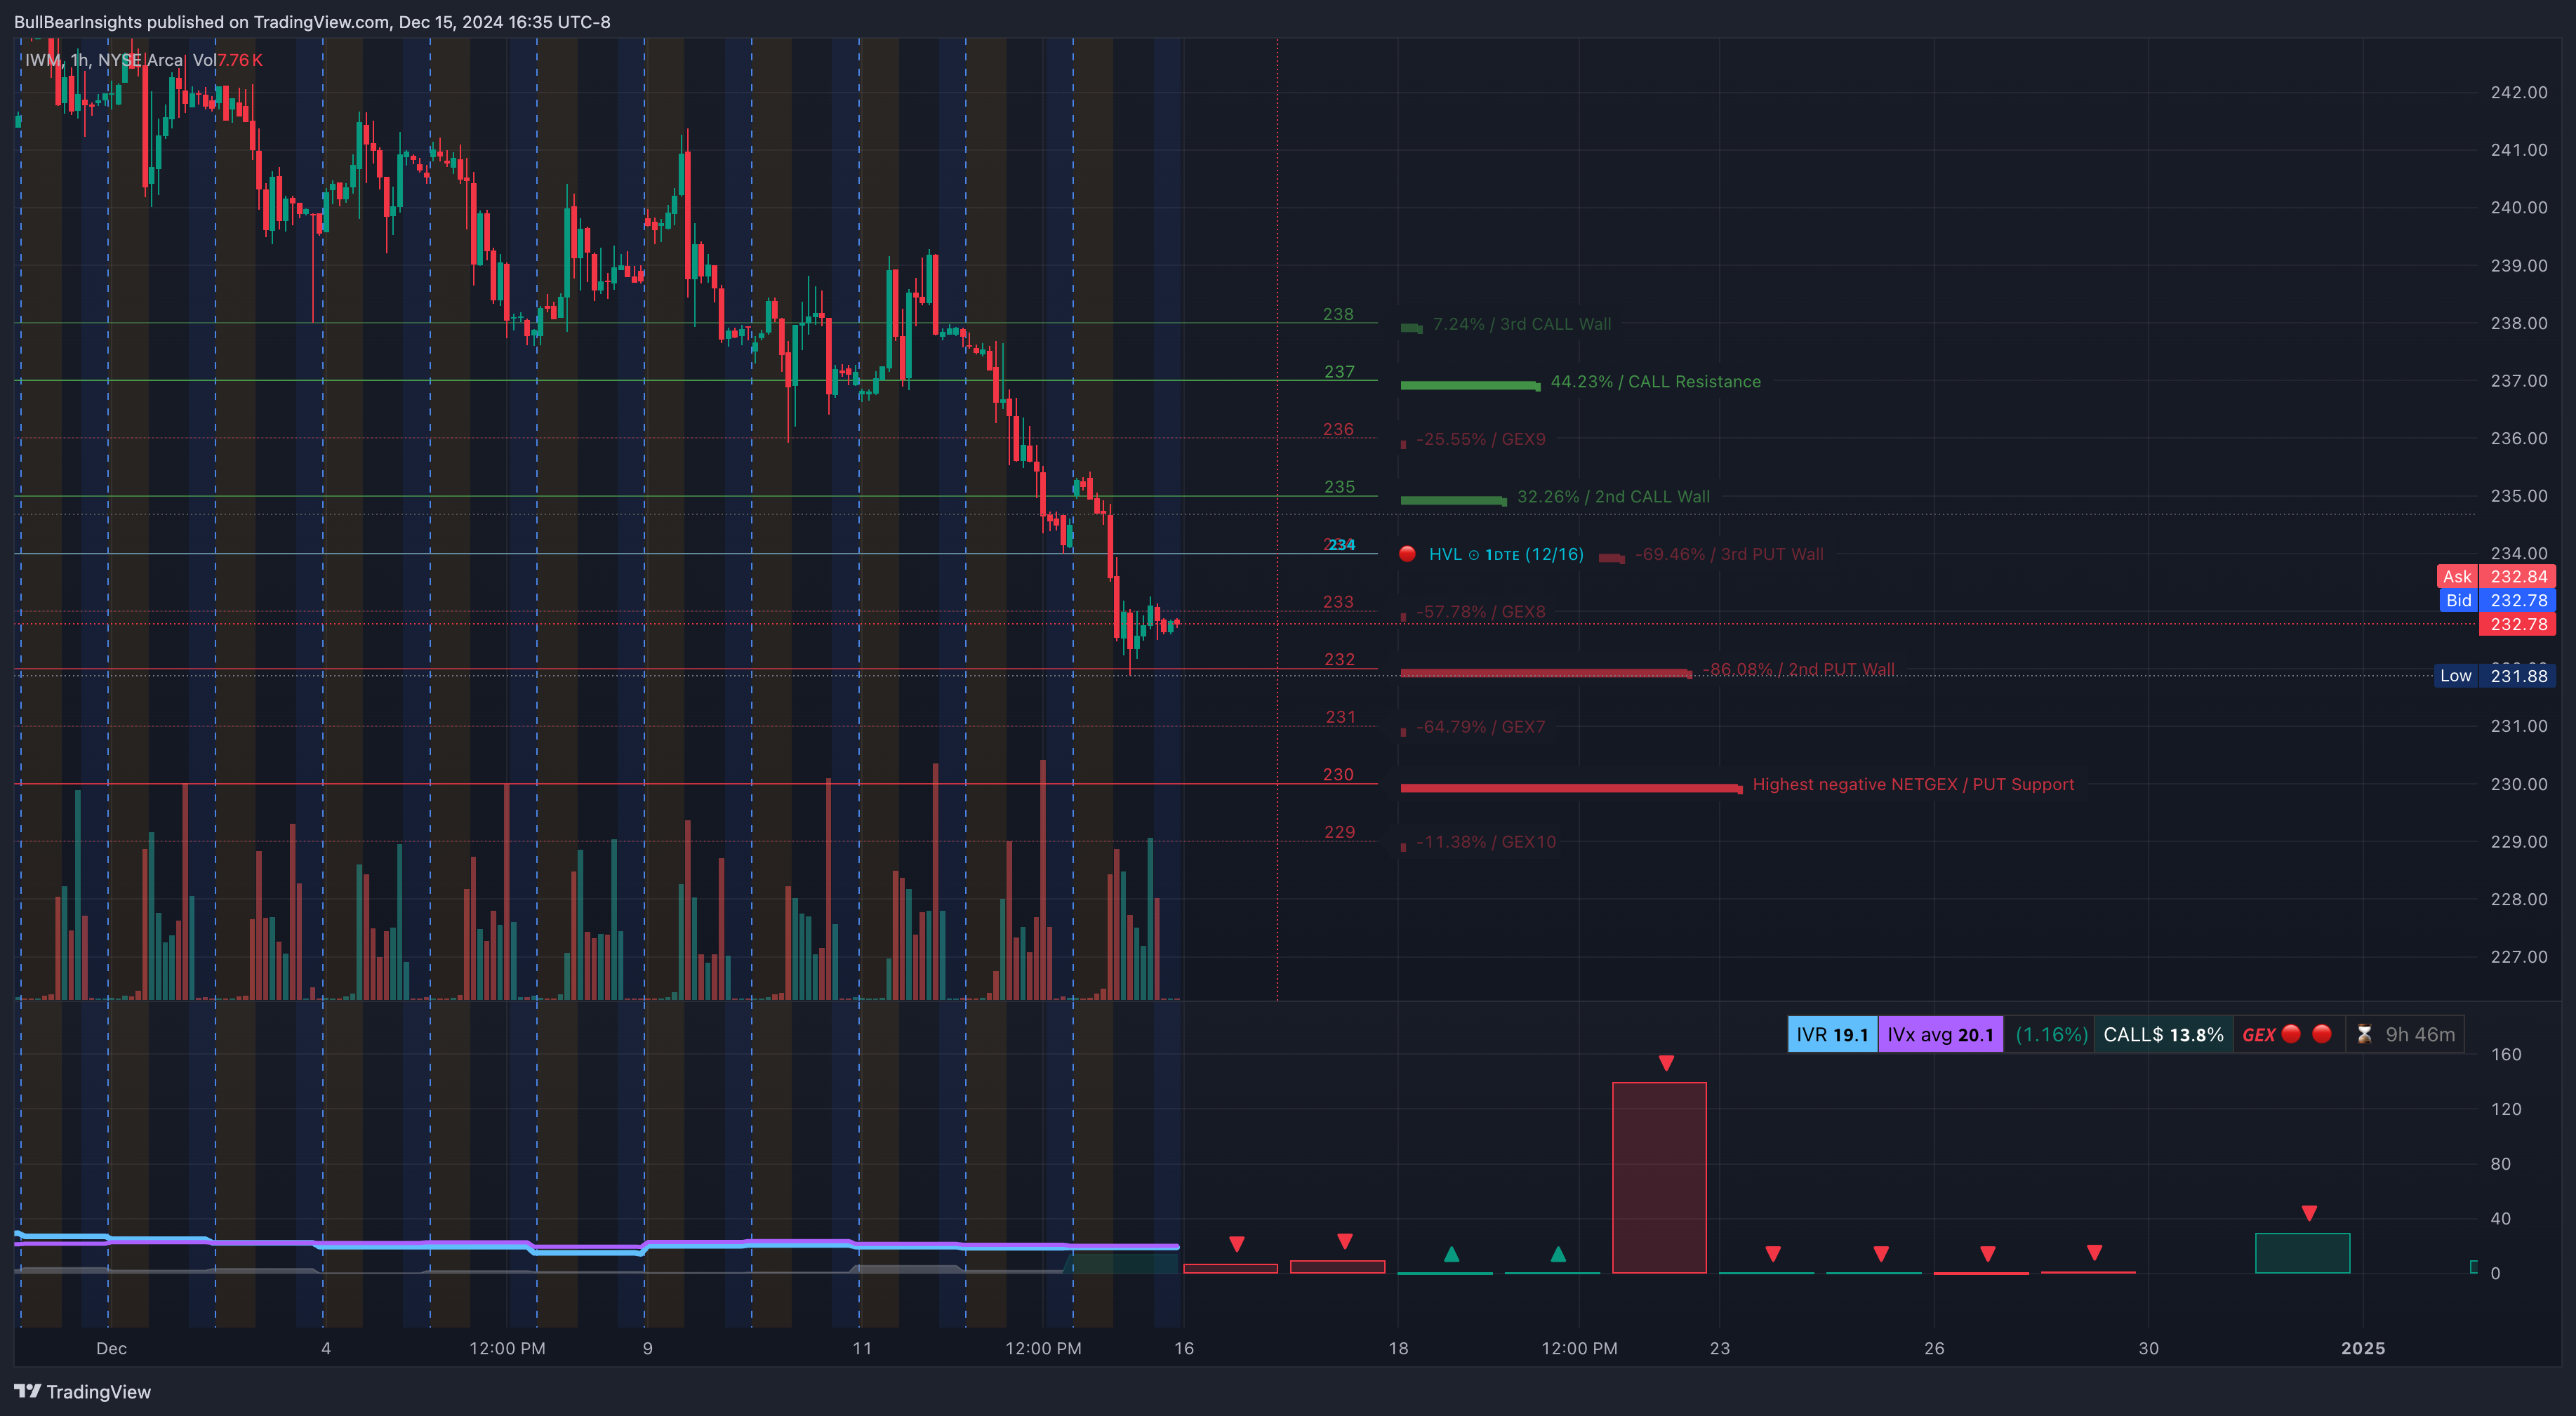Click the -57.78% / GEX8 label
The height and width of the screenshot is (1416, 2576).
1481,611
